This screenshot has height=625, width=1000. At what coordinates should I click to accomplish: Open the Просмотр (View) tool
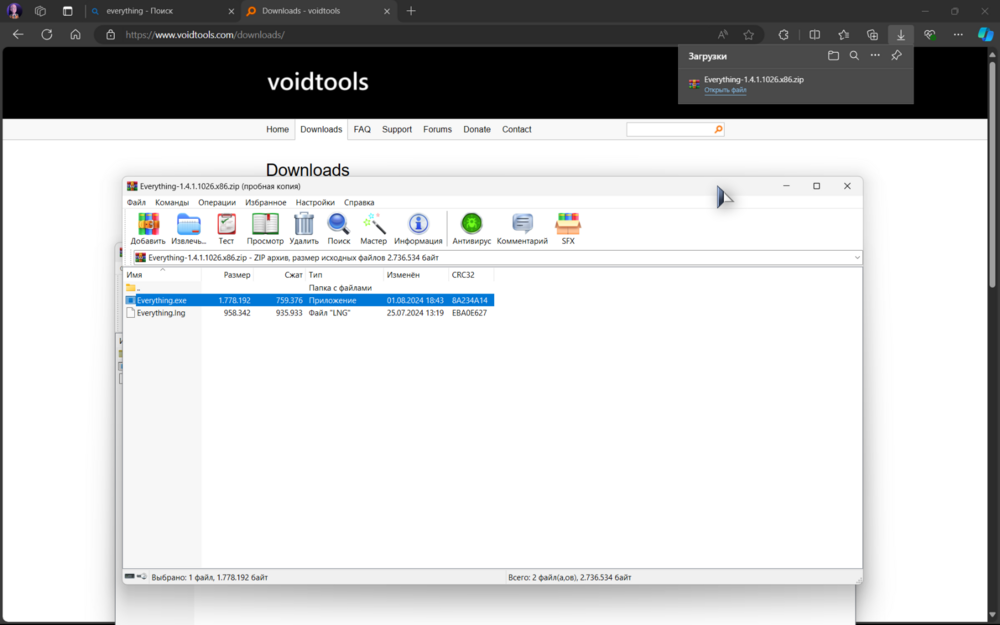pos(265,229)
